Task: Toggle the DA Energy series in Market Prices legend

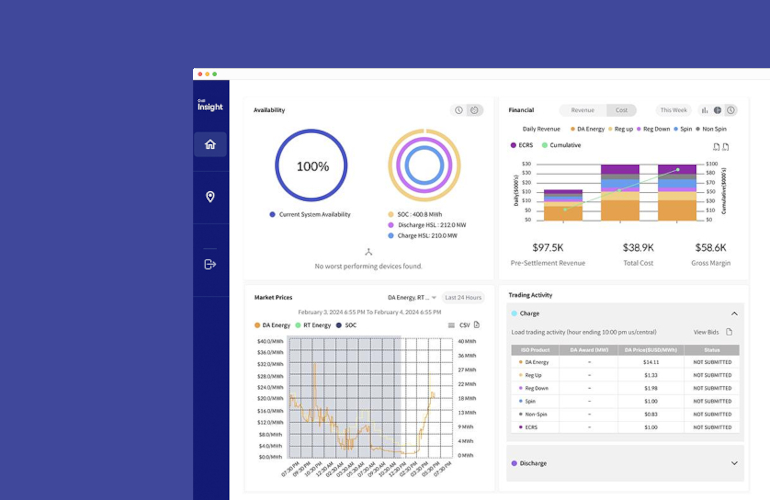Action: coord(272,325)
